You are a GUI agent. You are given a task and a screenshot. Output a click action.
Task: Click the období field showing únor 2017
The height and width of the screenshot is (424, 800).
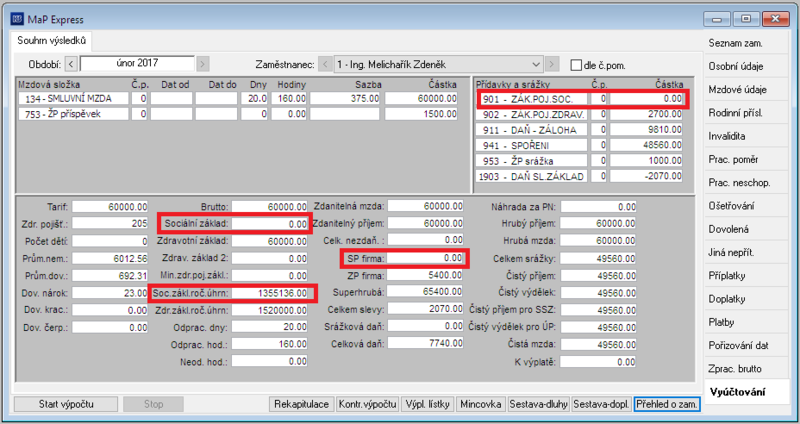[x=137, y=64]
